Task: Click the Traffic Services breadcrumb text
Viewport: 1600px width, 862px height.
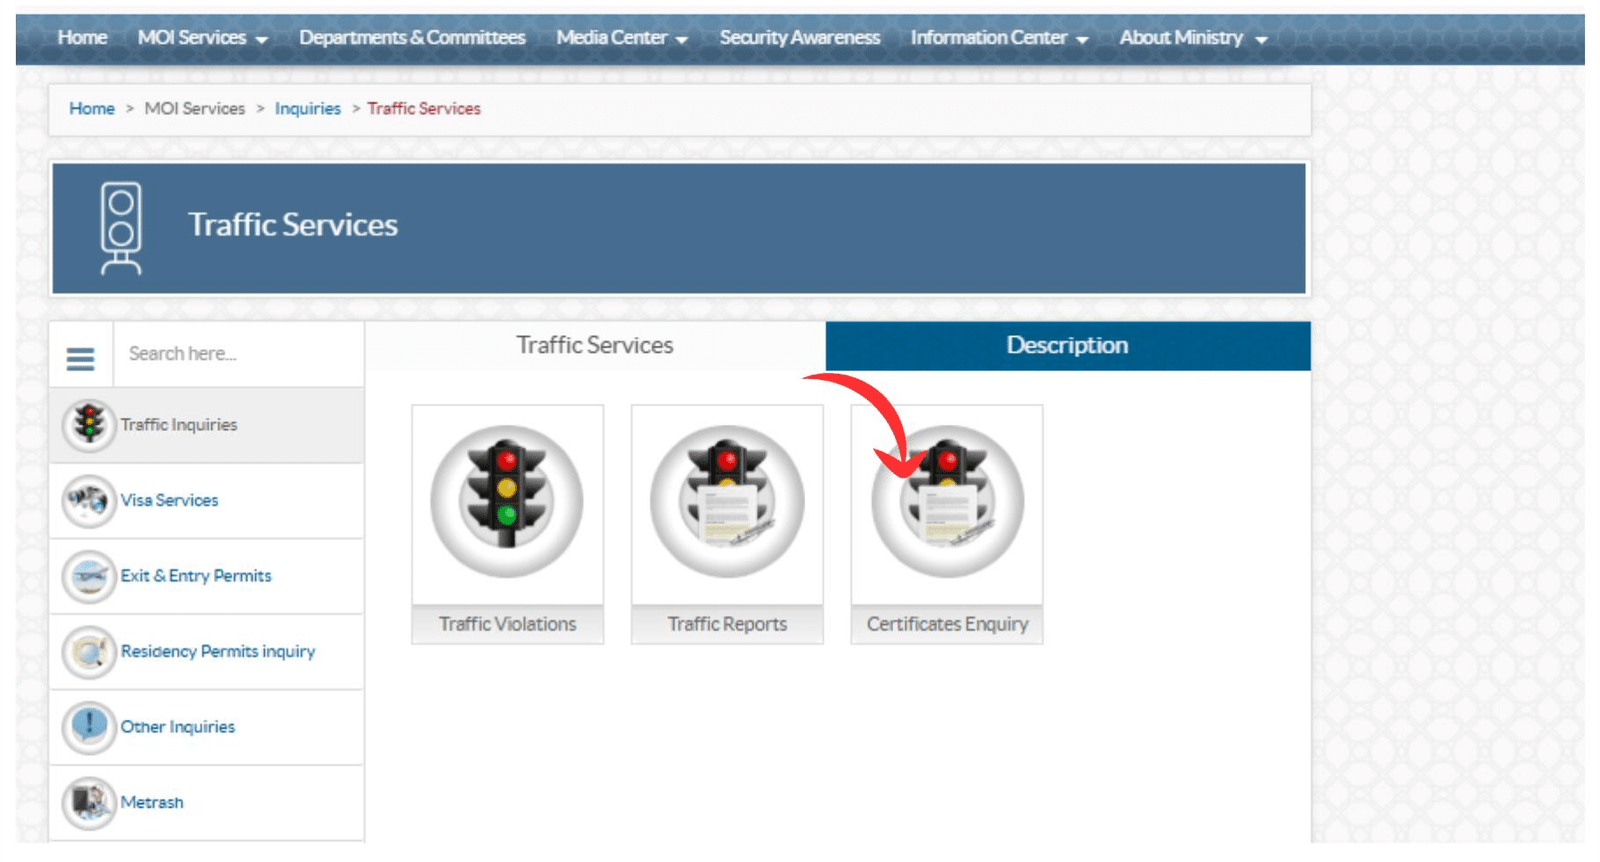Action: click(424, 108)
